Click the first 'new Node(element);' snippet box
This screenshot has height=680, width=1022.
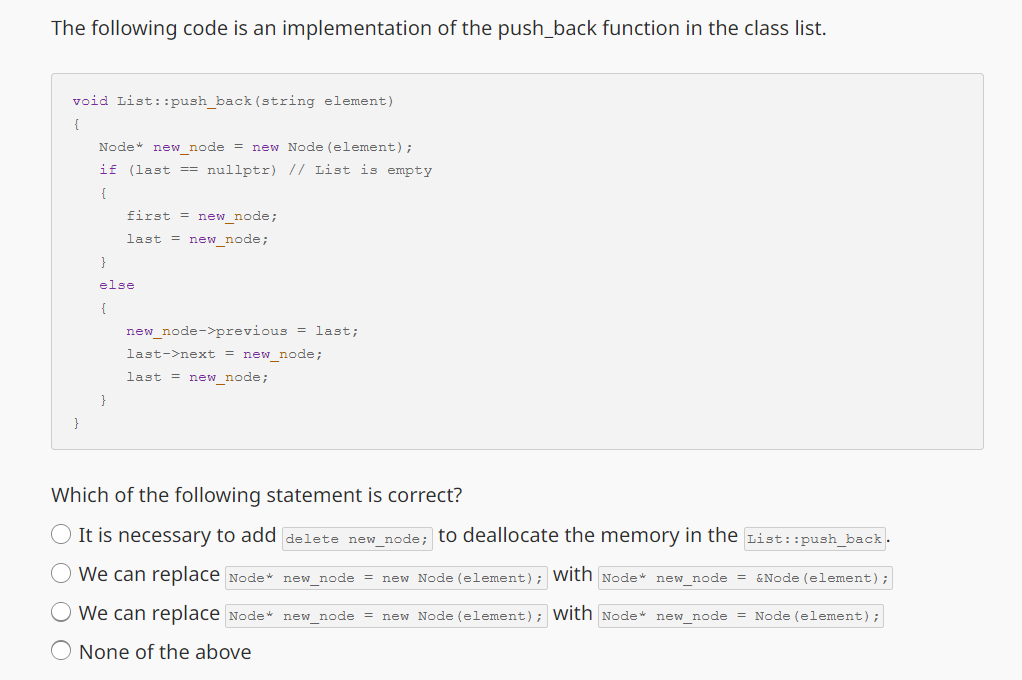(386, 577)
